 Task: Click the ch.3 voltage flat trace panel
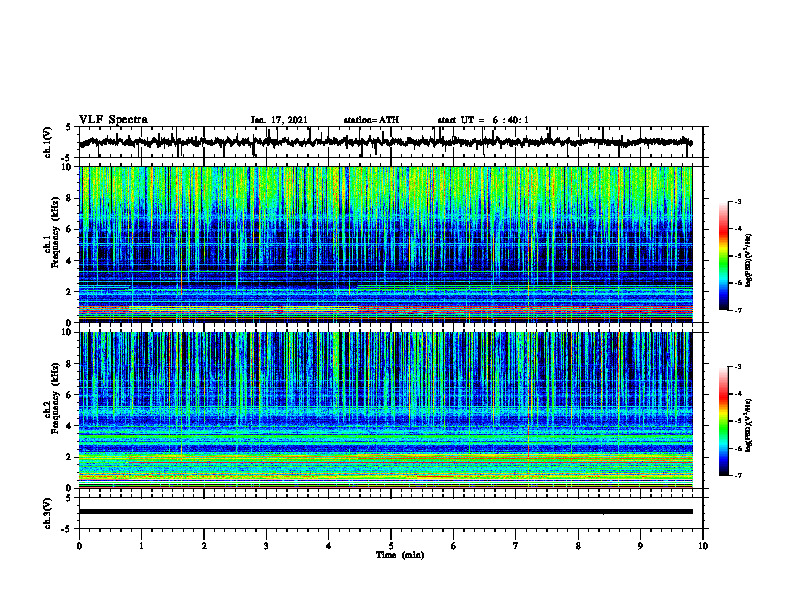(x=391, y=513)
